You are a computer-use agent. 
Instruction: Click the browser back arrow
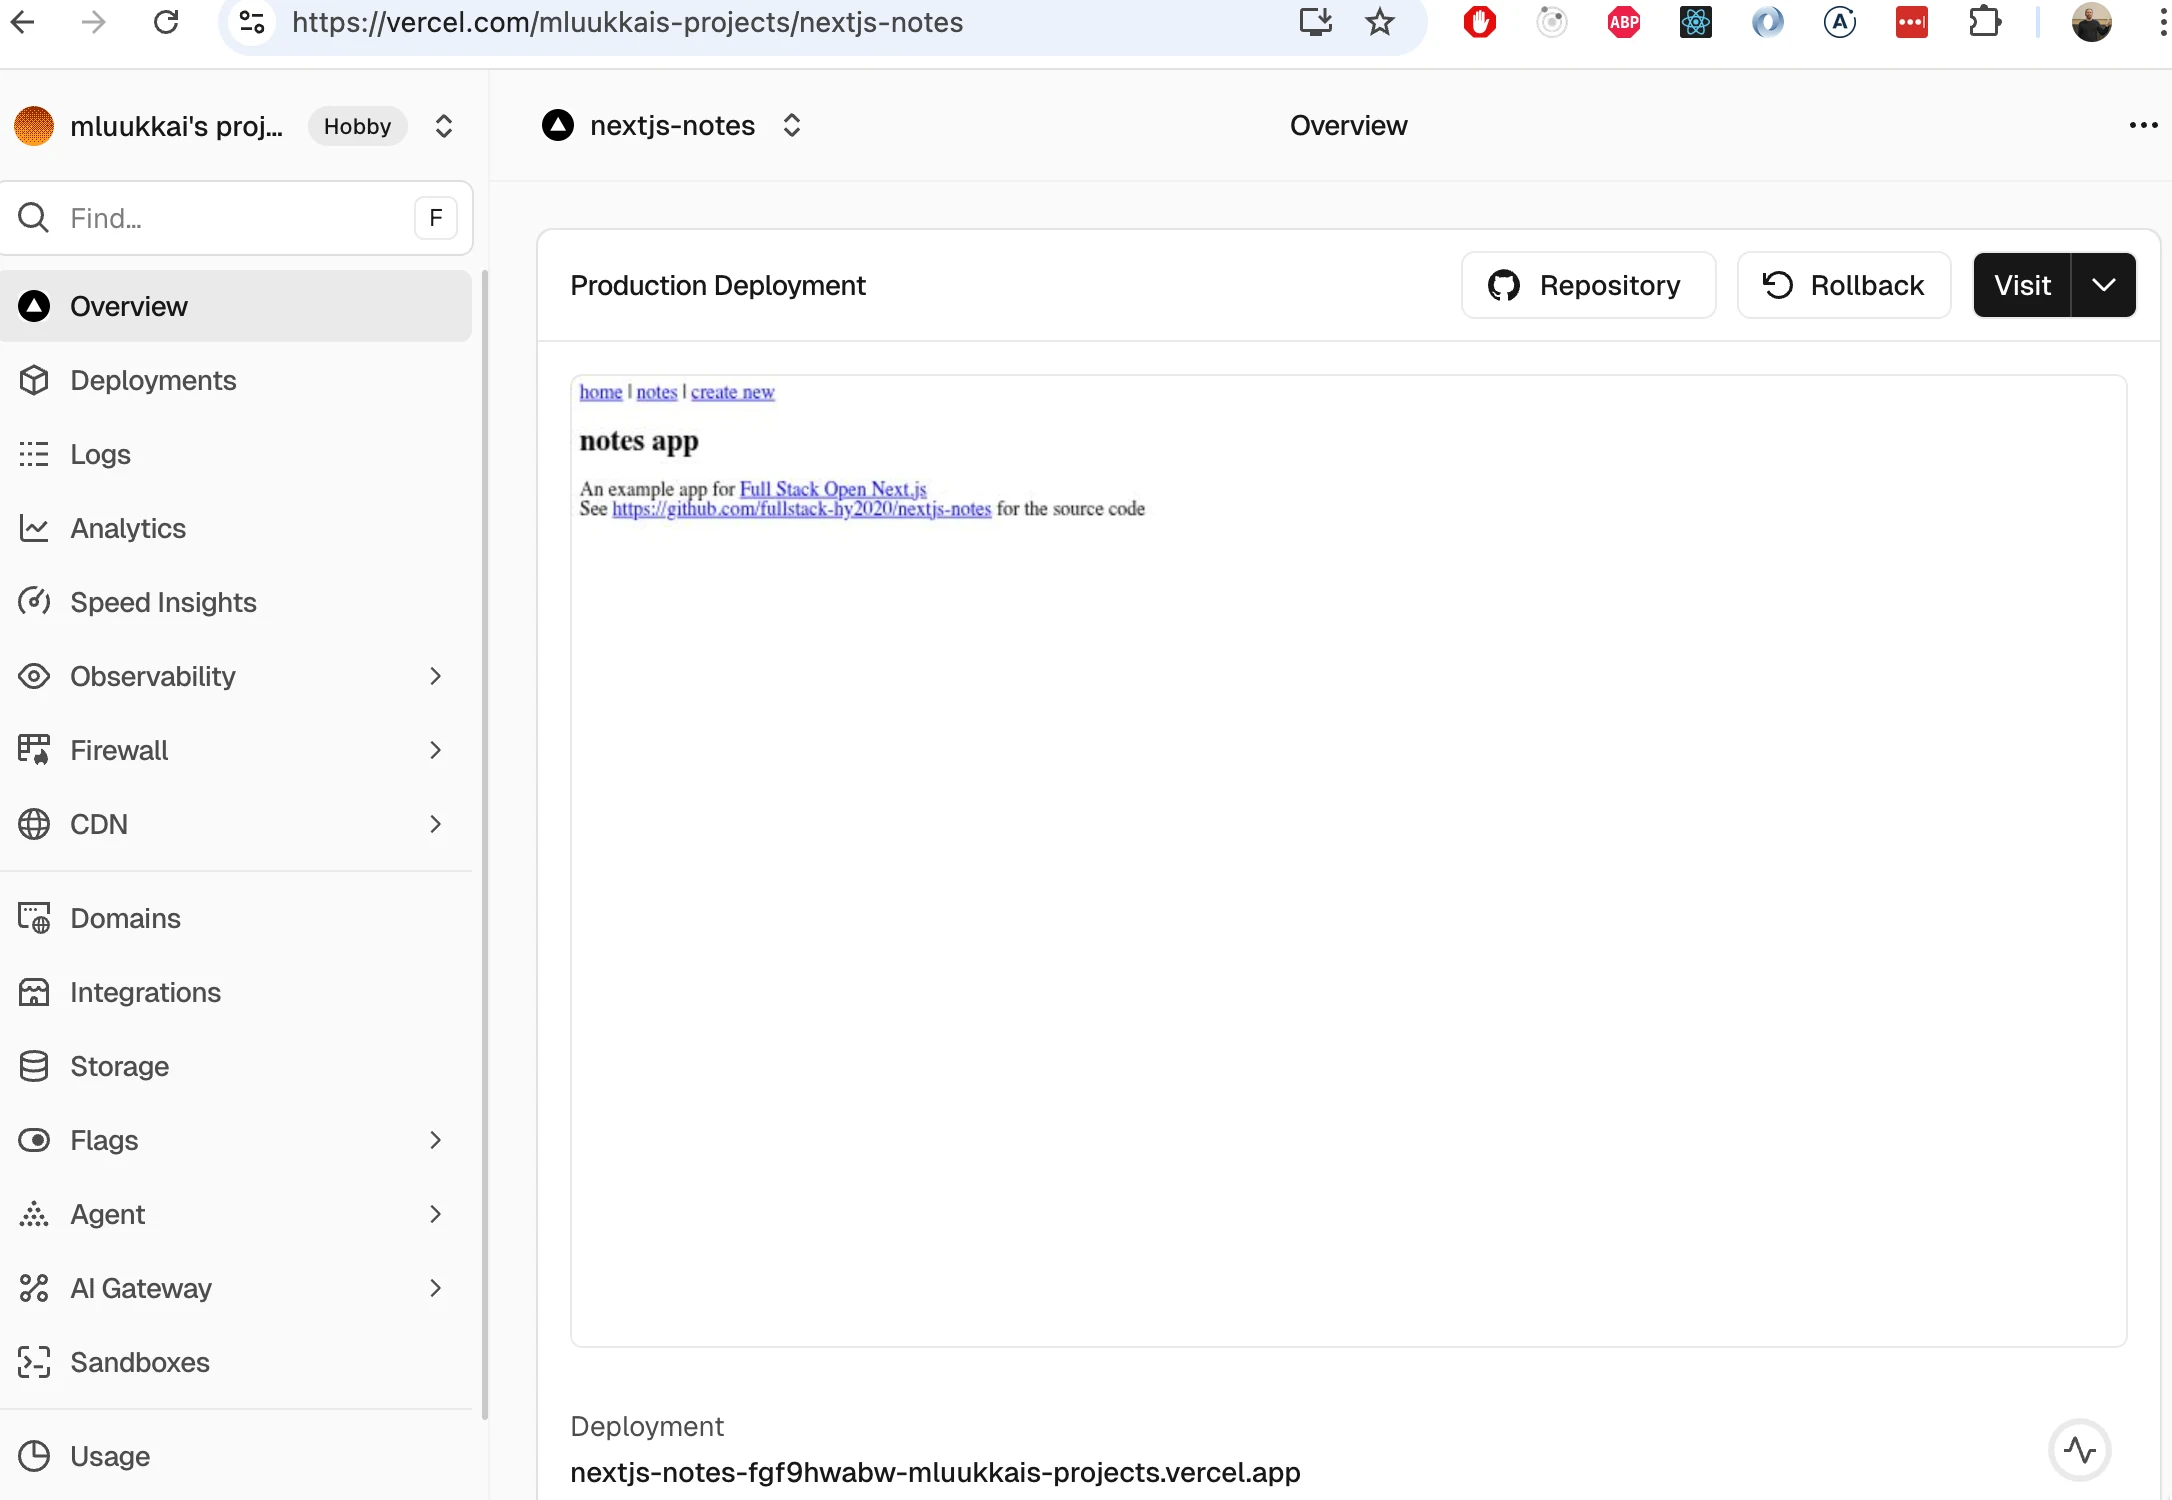[22, 22]
